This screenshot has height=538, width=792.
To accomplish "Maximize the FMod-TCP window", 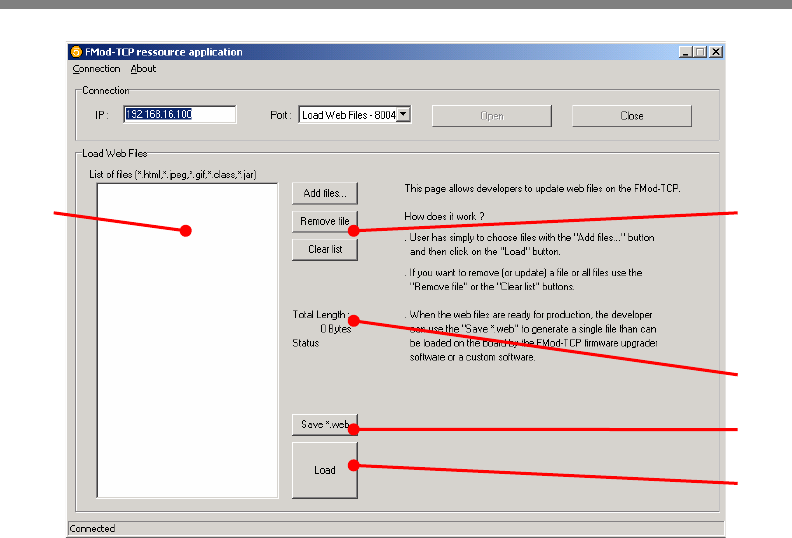I will [700, 52].
